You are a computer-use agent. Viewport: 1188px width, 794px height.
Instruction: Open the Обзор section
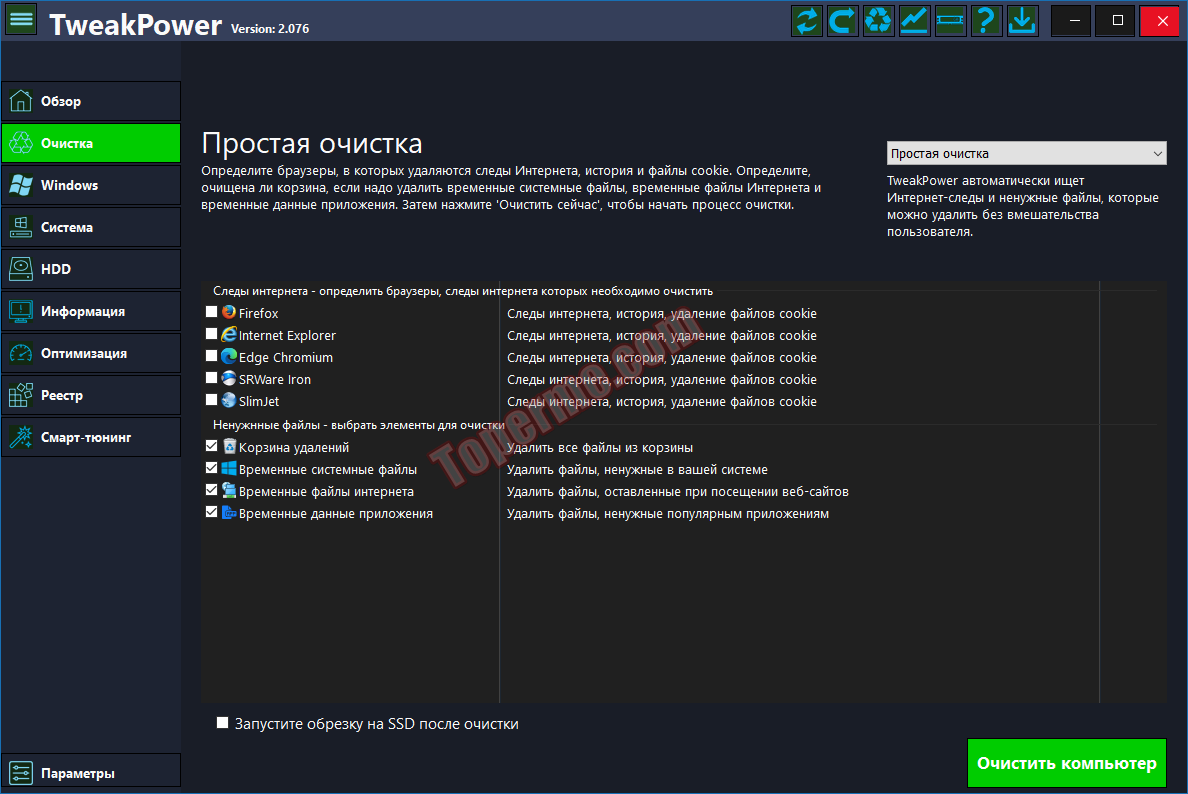[x=91, y=101]
